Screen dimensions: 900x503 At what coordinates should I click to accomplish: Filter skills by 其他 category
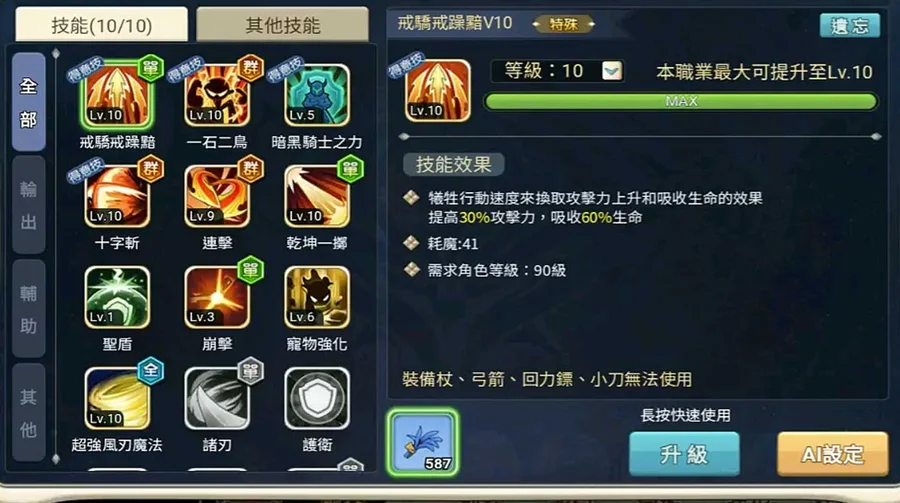[29, 412]
